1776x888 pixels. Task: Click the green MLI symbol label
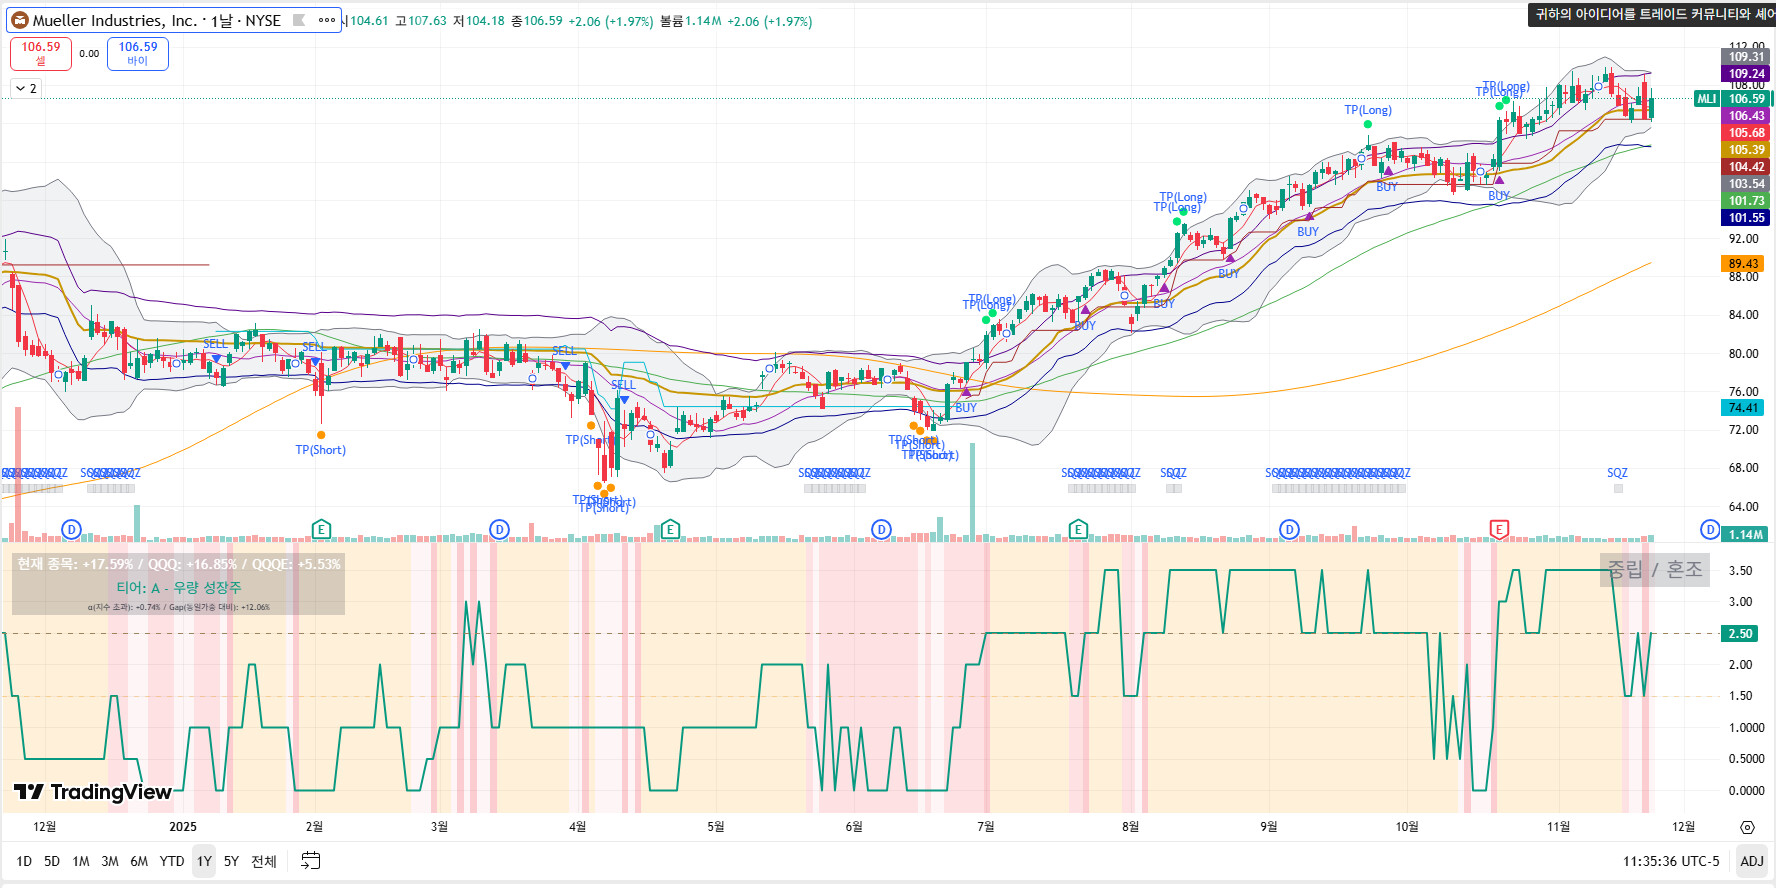pyautogui.click(x=1707, y=99)
